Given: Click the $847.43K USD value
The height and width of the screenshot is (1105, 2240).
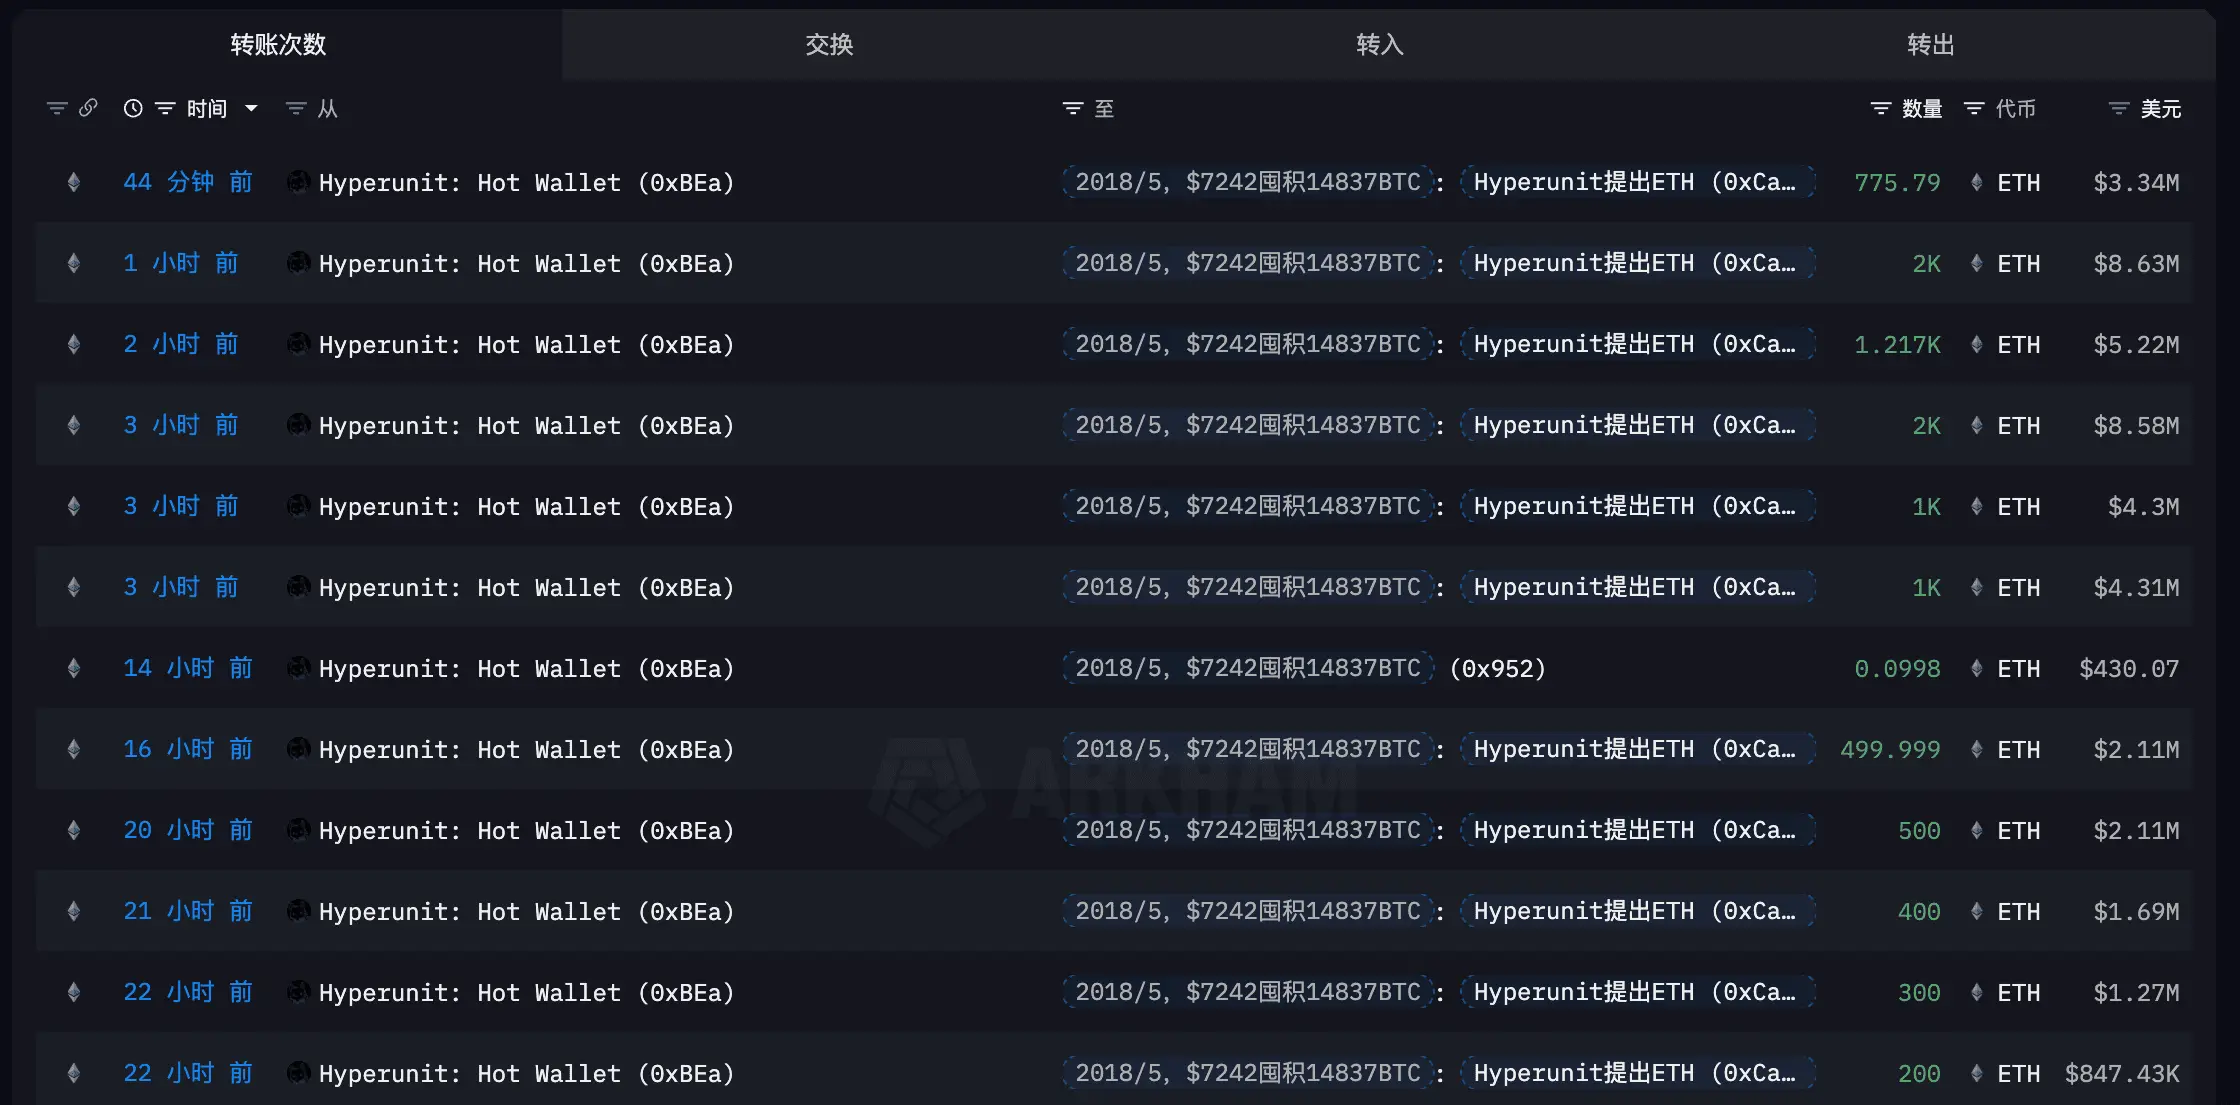Looking at the screenshot, I should pos(2122,1074).
